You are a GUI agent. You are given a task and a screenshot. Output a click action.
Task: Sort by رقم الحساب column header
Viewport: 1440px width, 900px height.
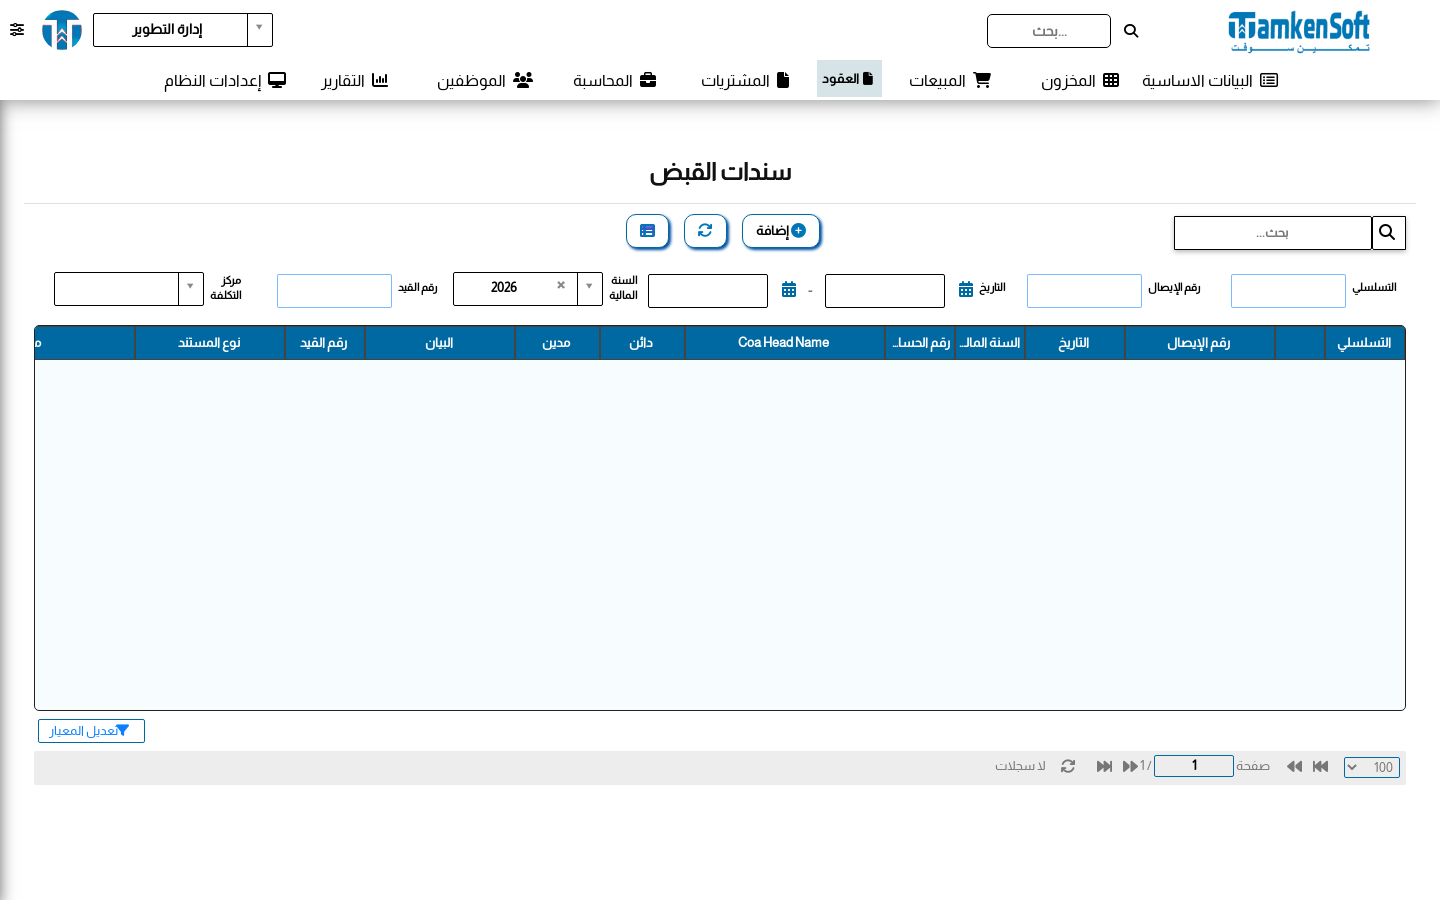coord(920,343)
